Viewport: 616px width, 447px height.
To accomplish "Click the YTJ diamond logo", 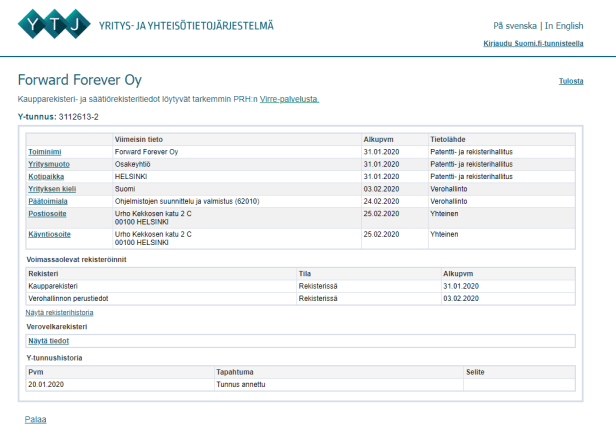I will point(54,24).
